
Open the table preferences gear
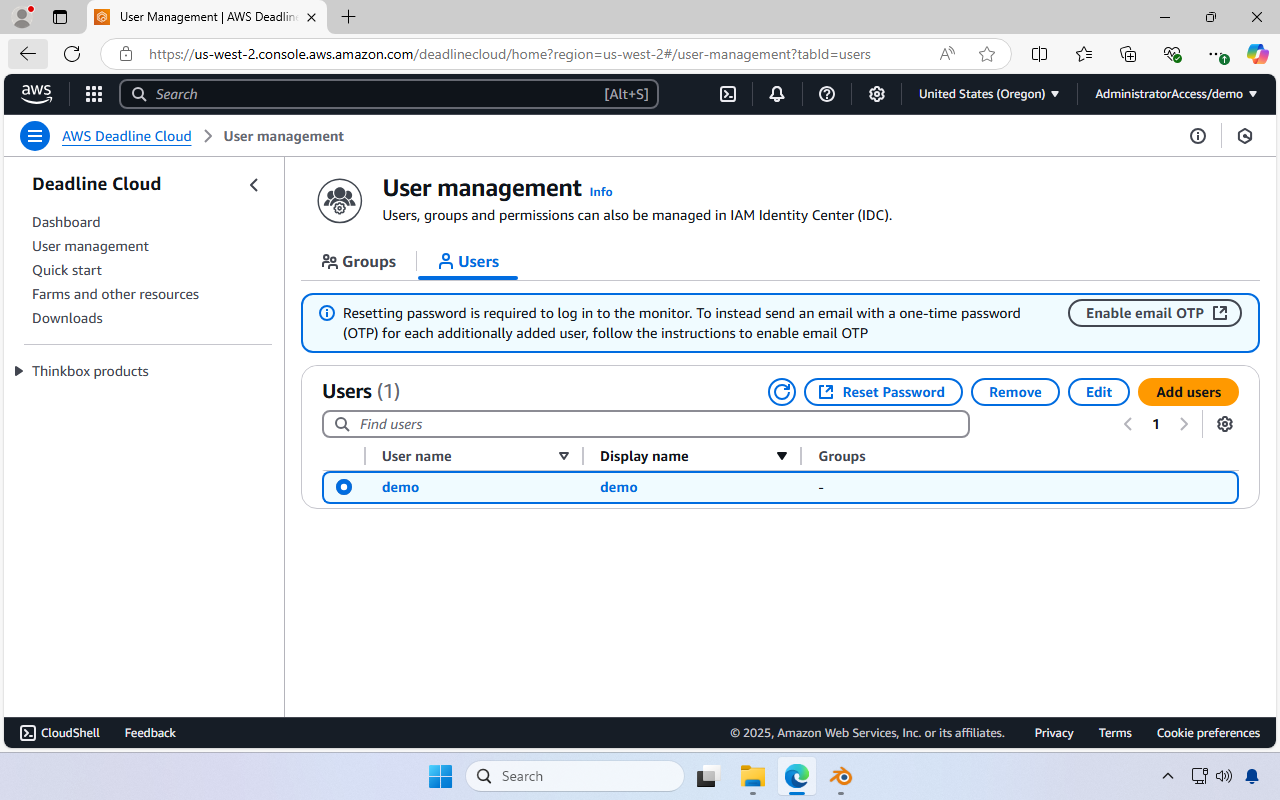click(1224, 424)
